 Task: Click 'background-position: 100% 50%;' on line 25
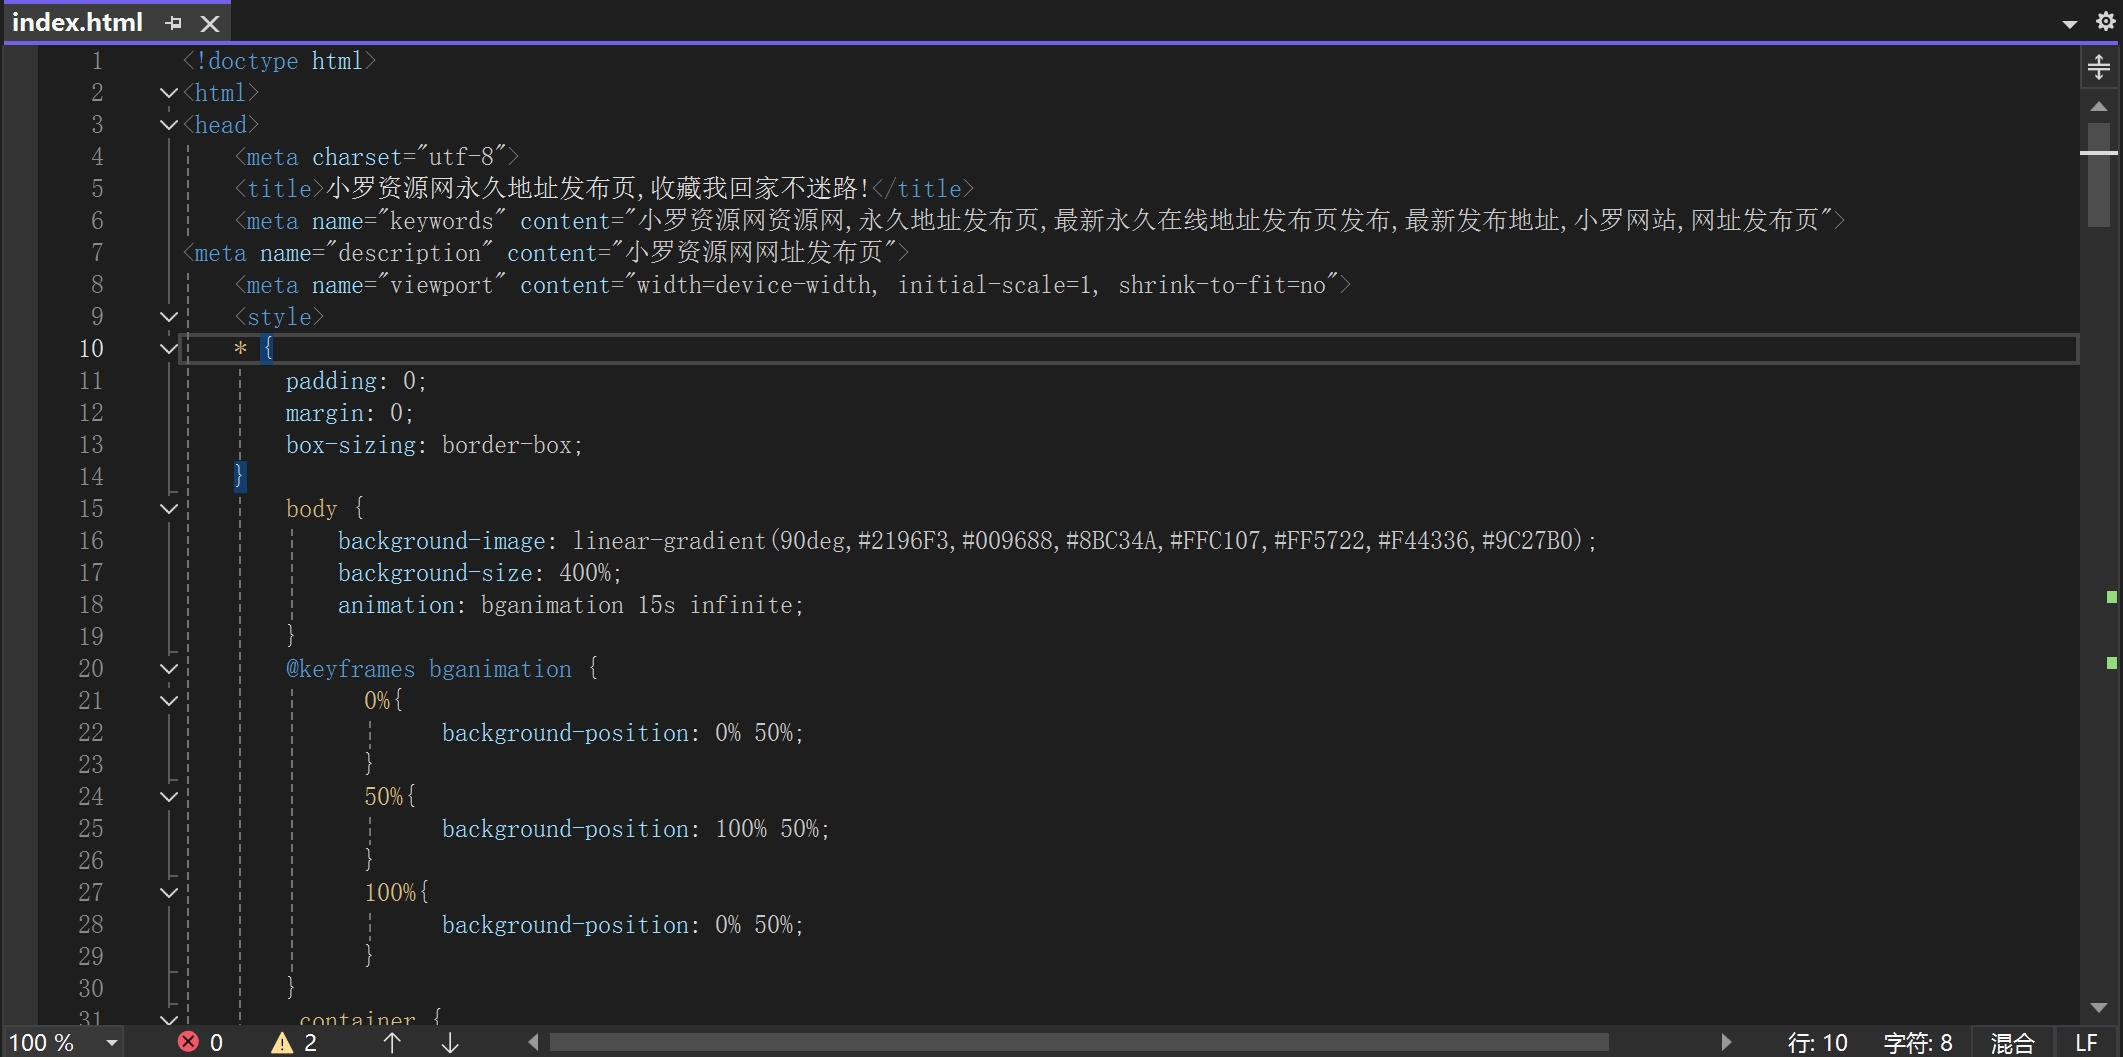(636, 829)
